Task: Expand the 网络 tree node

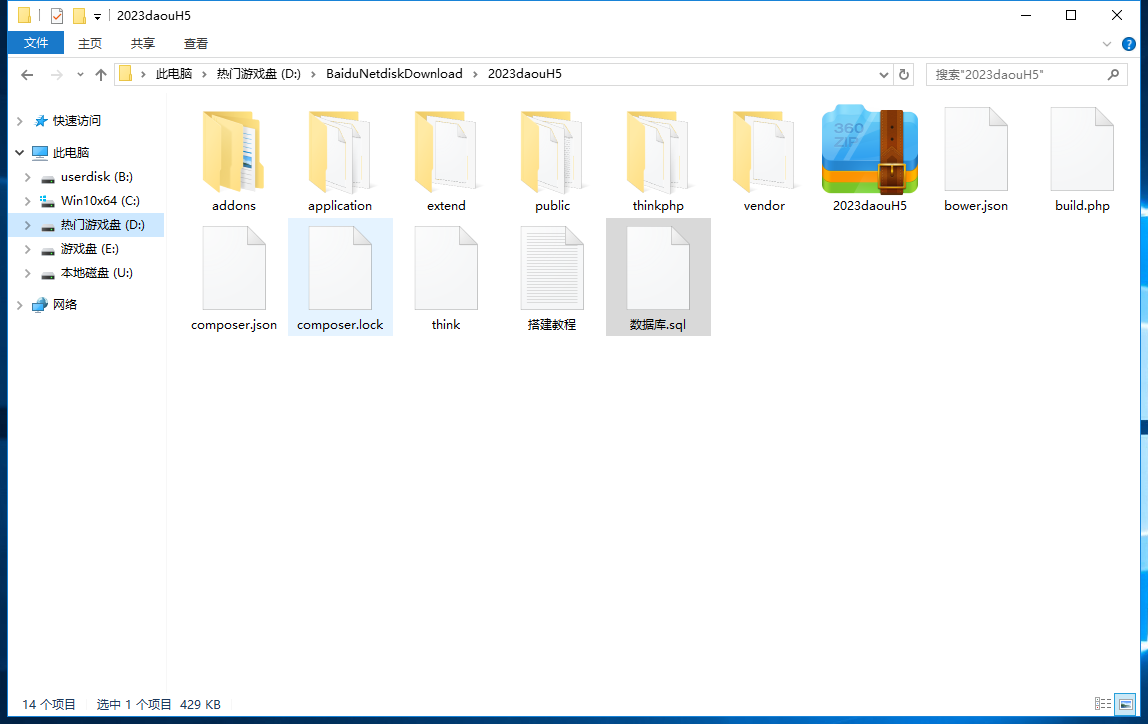Action: pyautogui.click(x=19, y=305)
